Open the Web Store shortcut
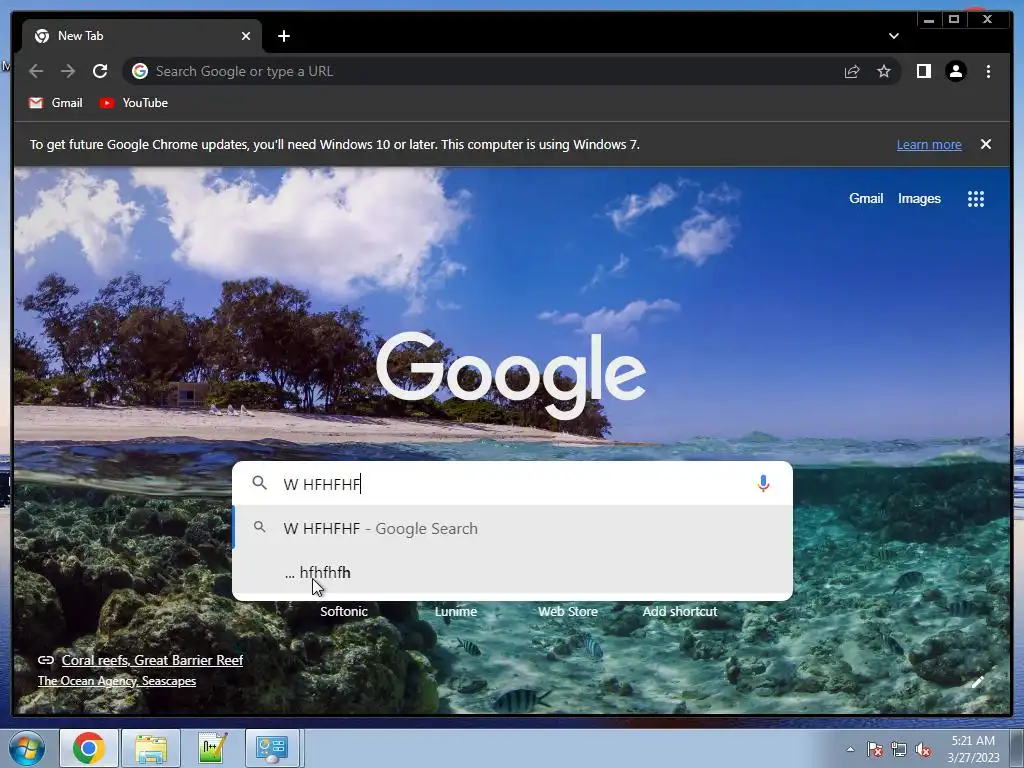This screenshot has height=768, width=1024. click(x=568, y=611)
